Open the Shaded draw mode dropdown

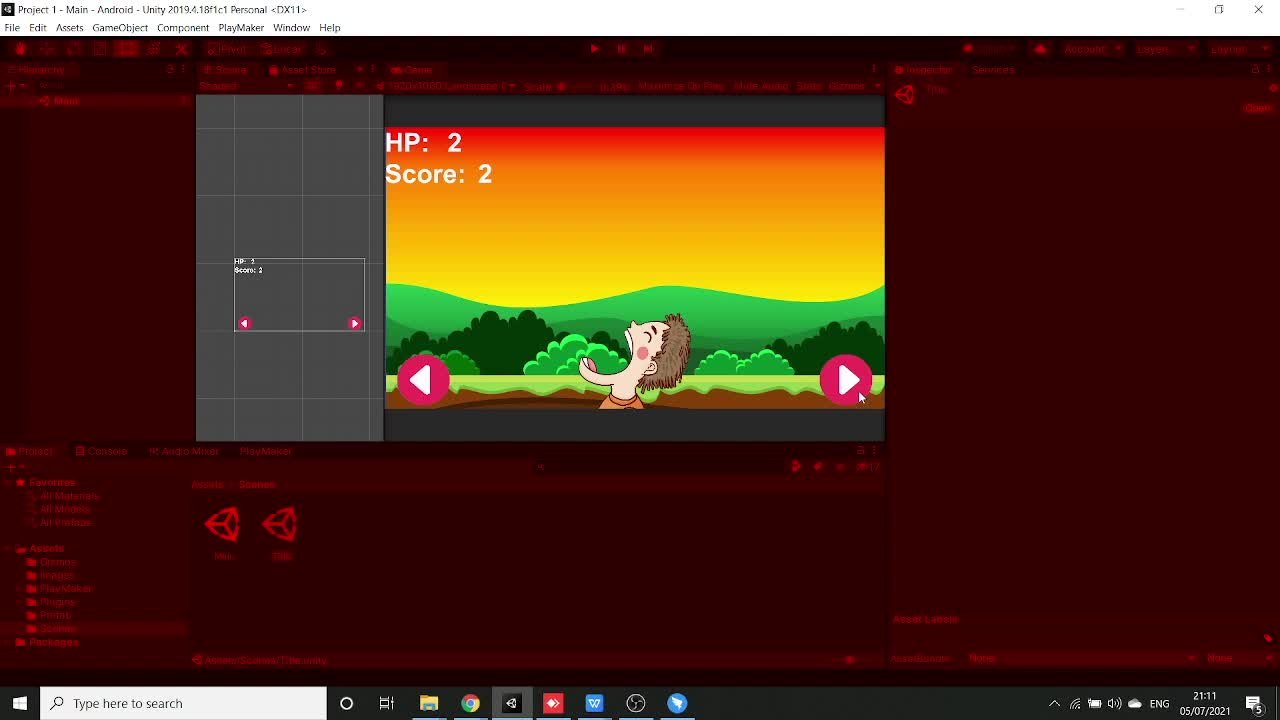pyautogui.click(x=245, y=86)
